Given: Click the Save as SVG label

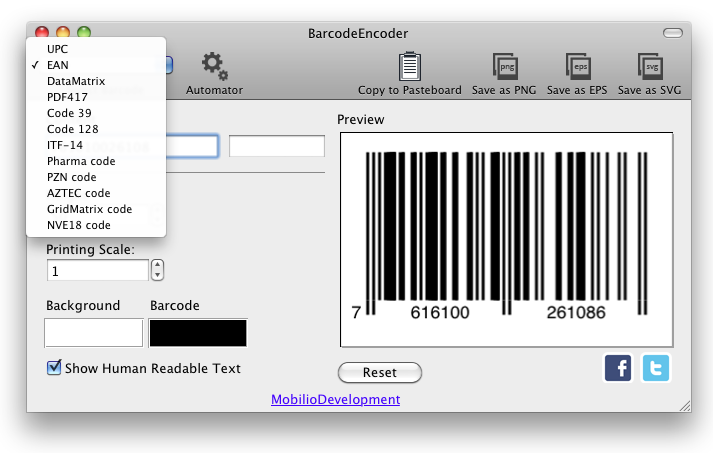Looking at the screenshot, I should 650,90.
